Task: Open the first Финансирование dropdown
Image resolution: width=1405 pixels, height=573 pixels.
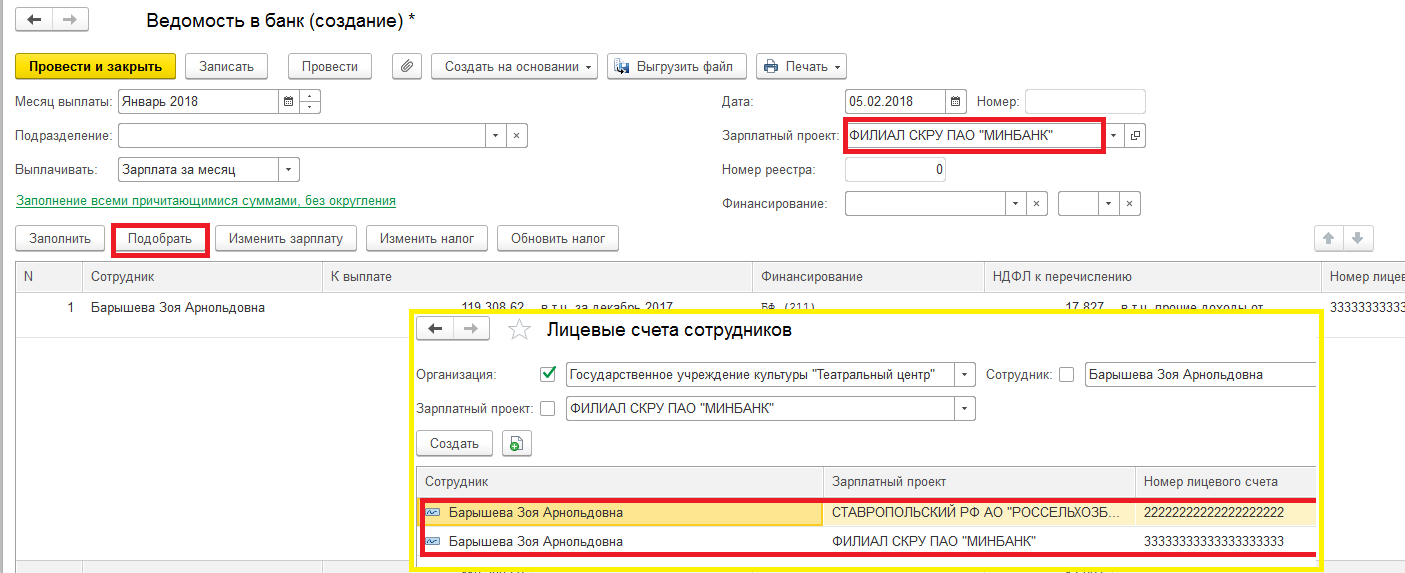Action: pyautogui.click(x=1017, y=203)
